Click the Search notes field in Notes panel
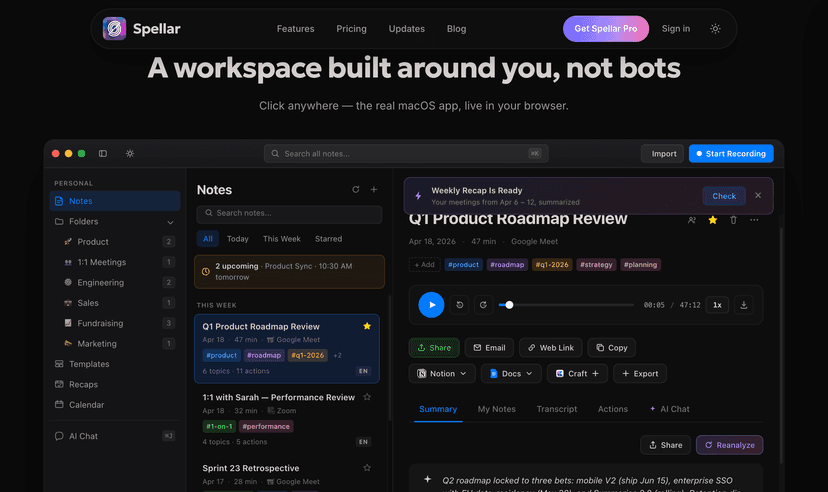 click(x=289, y=213)
